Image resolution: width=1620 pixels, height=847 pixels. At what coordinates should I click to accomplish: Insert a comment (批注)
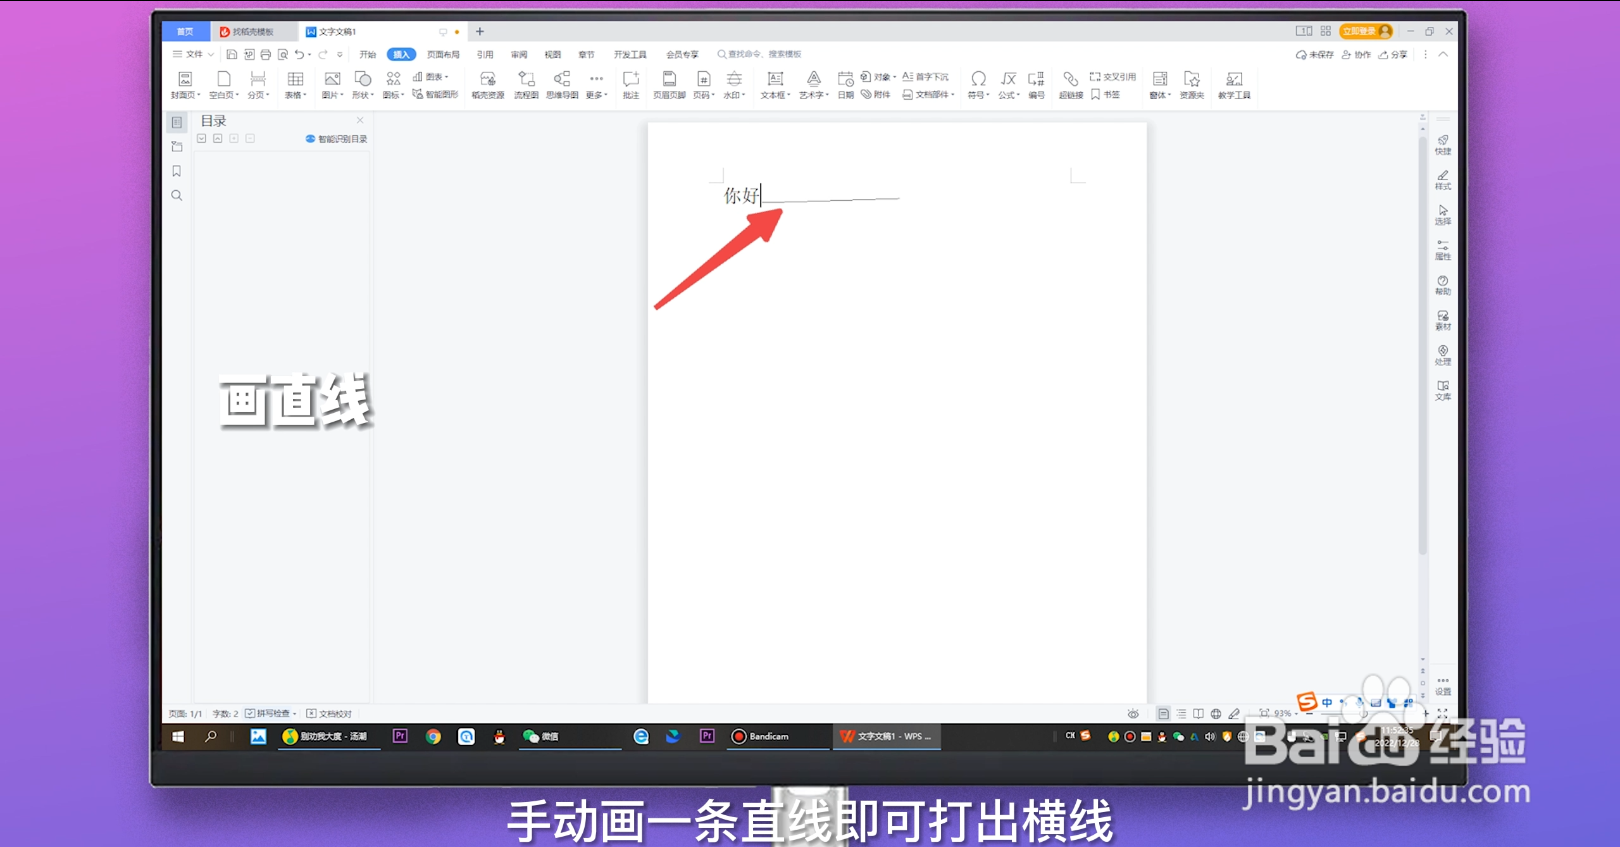pyautogui.click(x=631, y=85)
